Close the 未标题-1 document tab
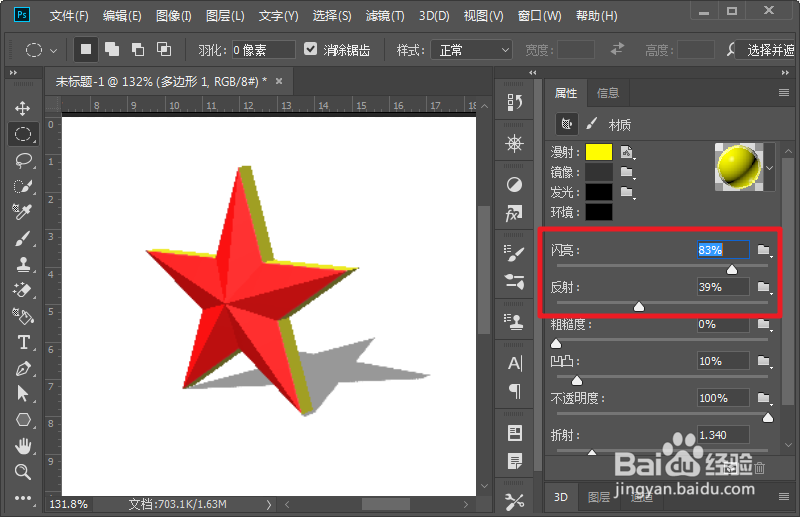Image resolution: width=800 pixels, height=517 pixels. point(279,81)
